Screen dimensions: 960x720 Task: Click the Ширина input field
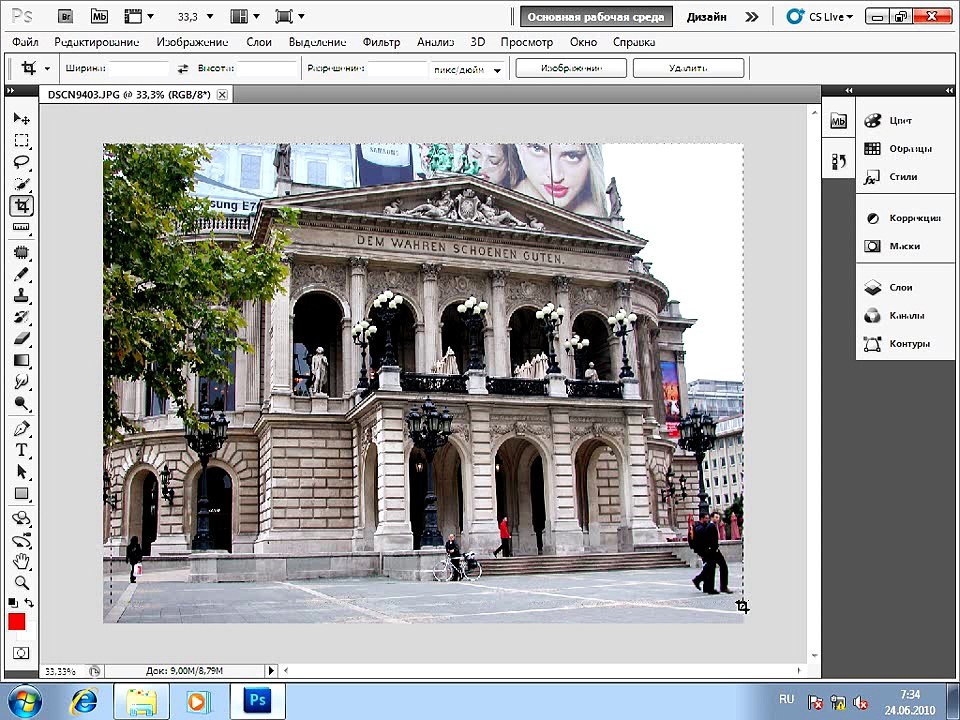[x=138, y=69]
